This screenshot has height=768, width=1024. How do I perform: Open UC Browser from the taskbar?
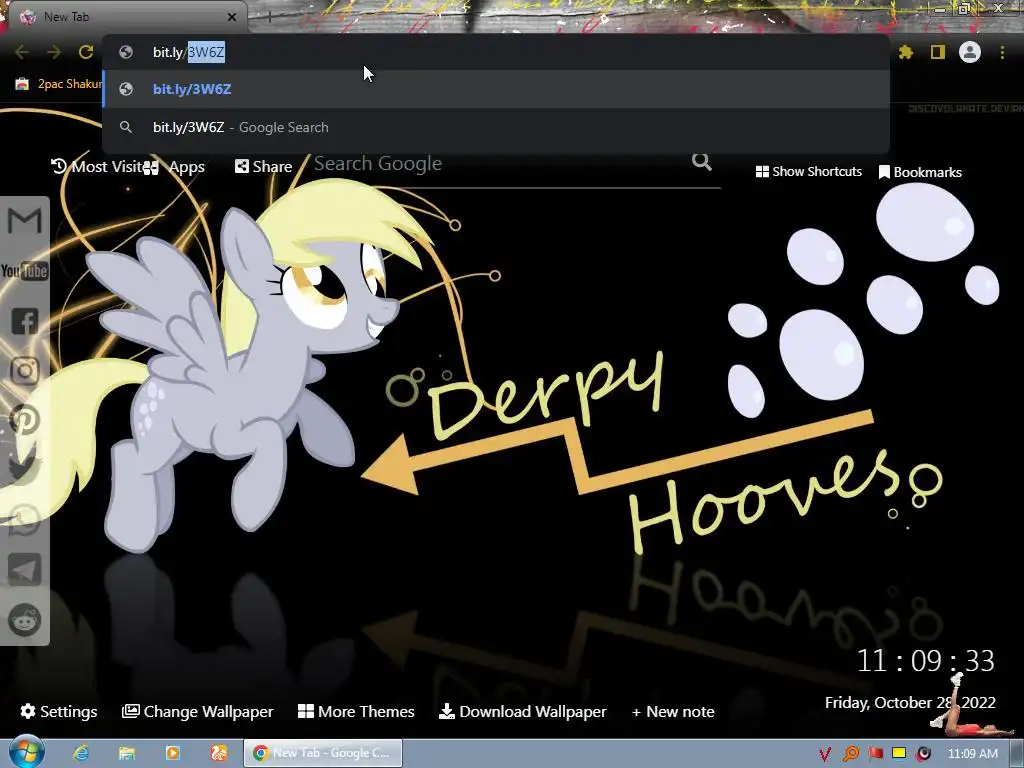pyautogui.click(x=219, y=753)
